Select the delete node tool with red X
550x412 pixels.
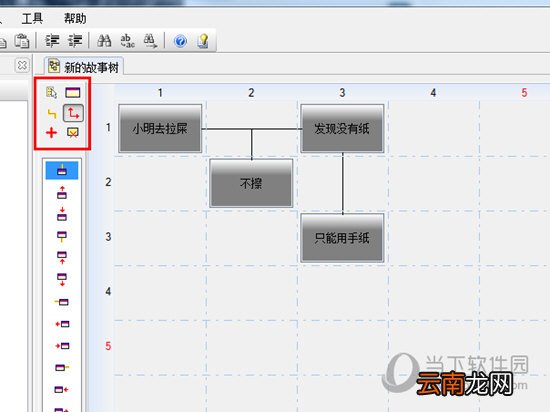(73, 133)
